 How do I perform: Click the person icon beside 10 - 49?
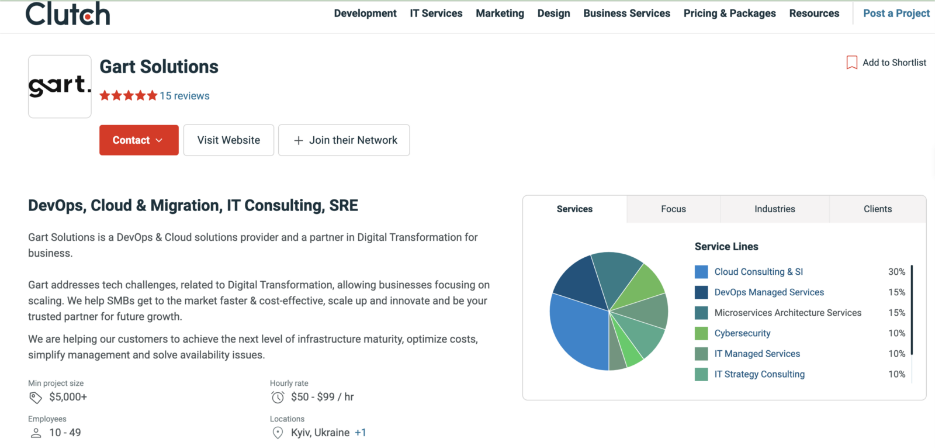coord(35,432)
